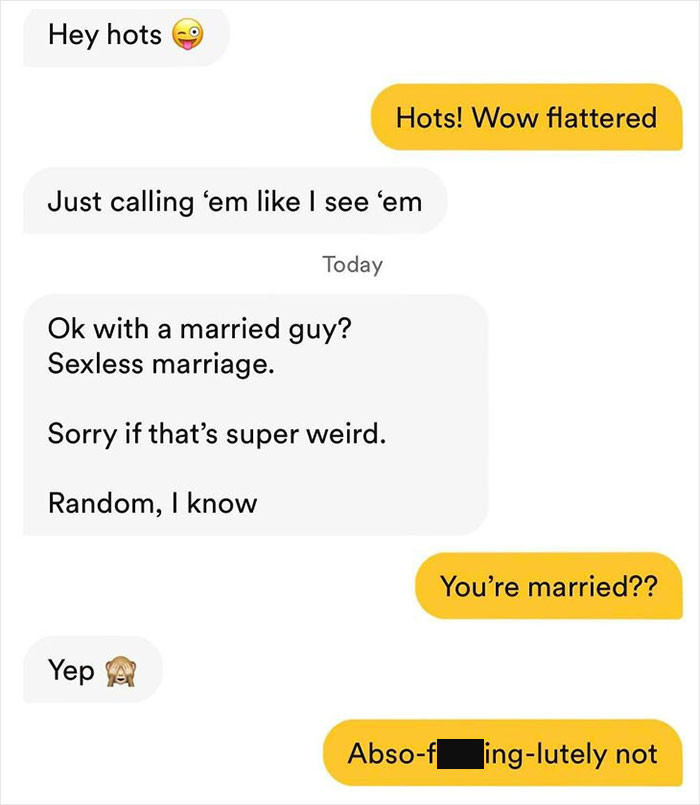This screenshot has height=805, width=700.
Task: Tap the see-no-evil monkey emoji
Action: (121, 672)
